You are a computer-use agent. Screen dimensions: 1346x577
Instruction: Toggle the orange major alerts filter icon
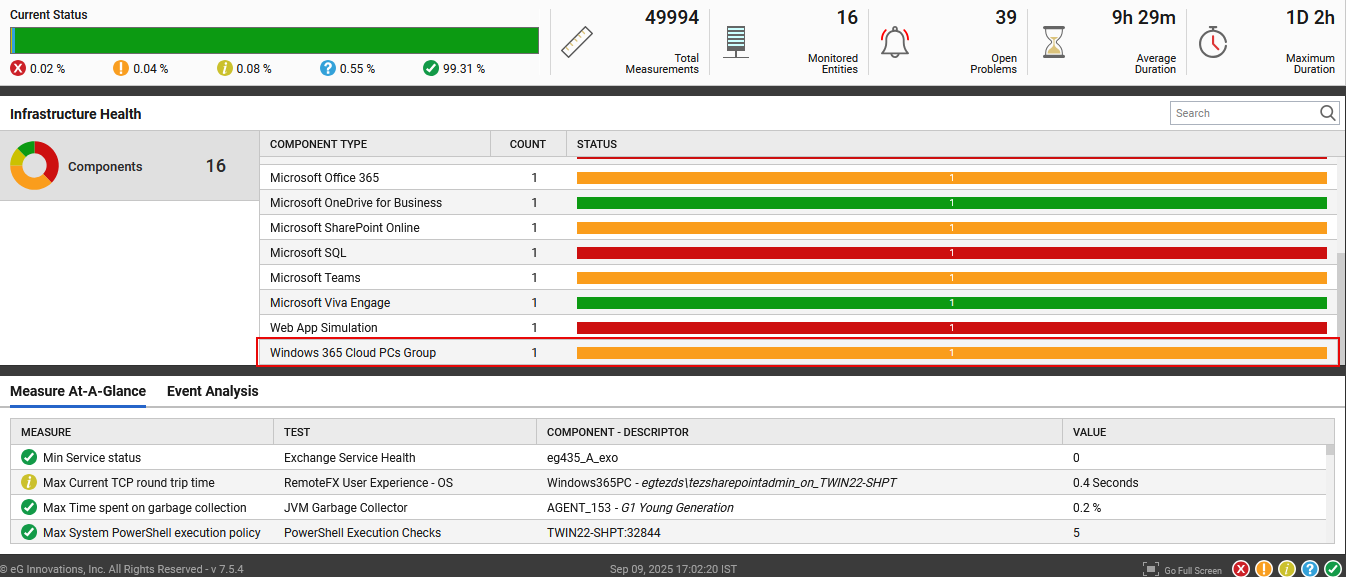[1264, 568]
